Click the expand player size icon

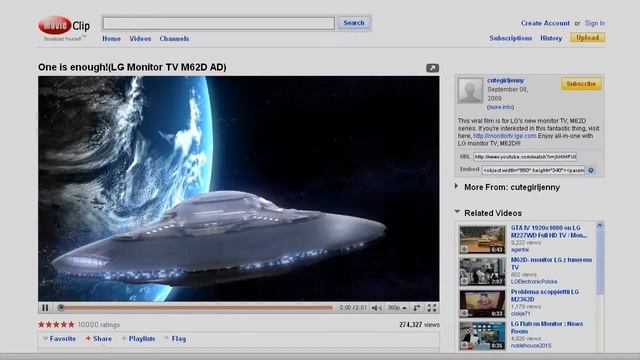(x=417, y=308)
